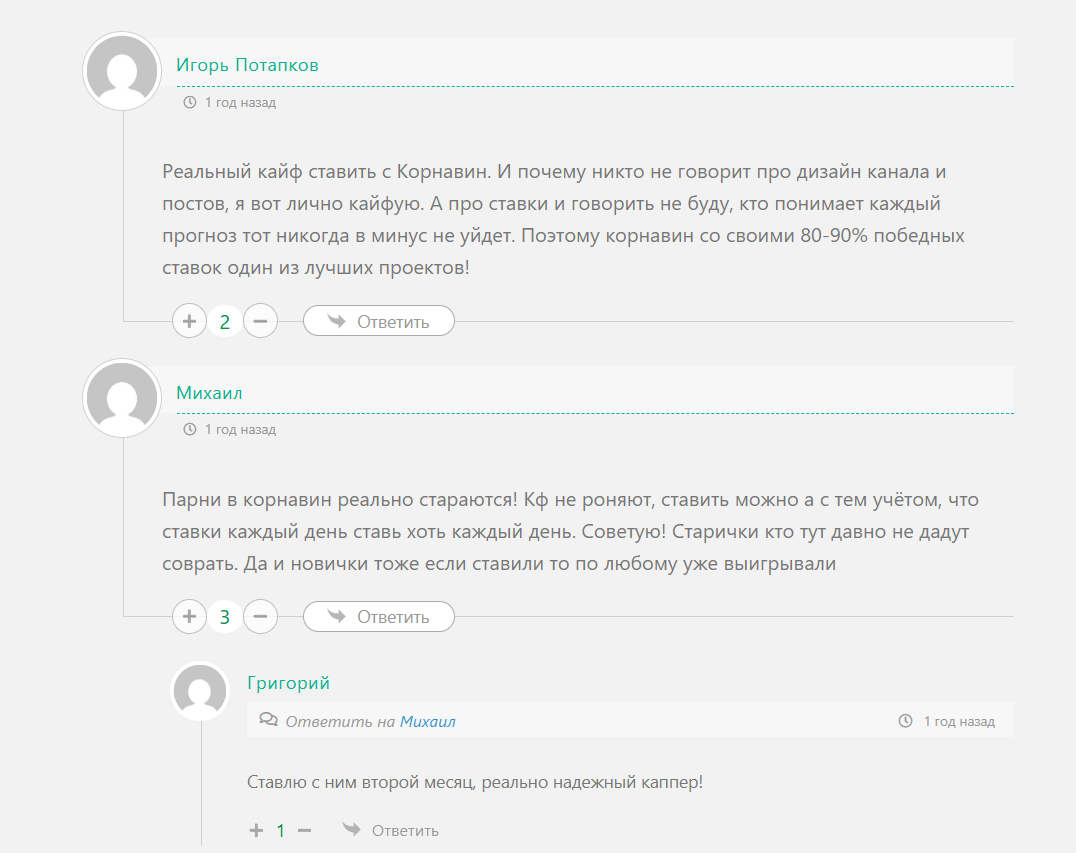Click vote count on Михаил's comment
Image resolution: width=1076 pixels, height=853 pixels.
click(225, 617)
